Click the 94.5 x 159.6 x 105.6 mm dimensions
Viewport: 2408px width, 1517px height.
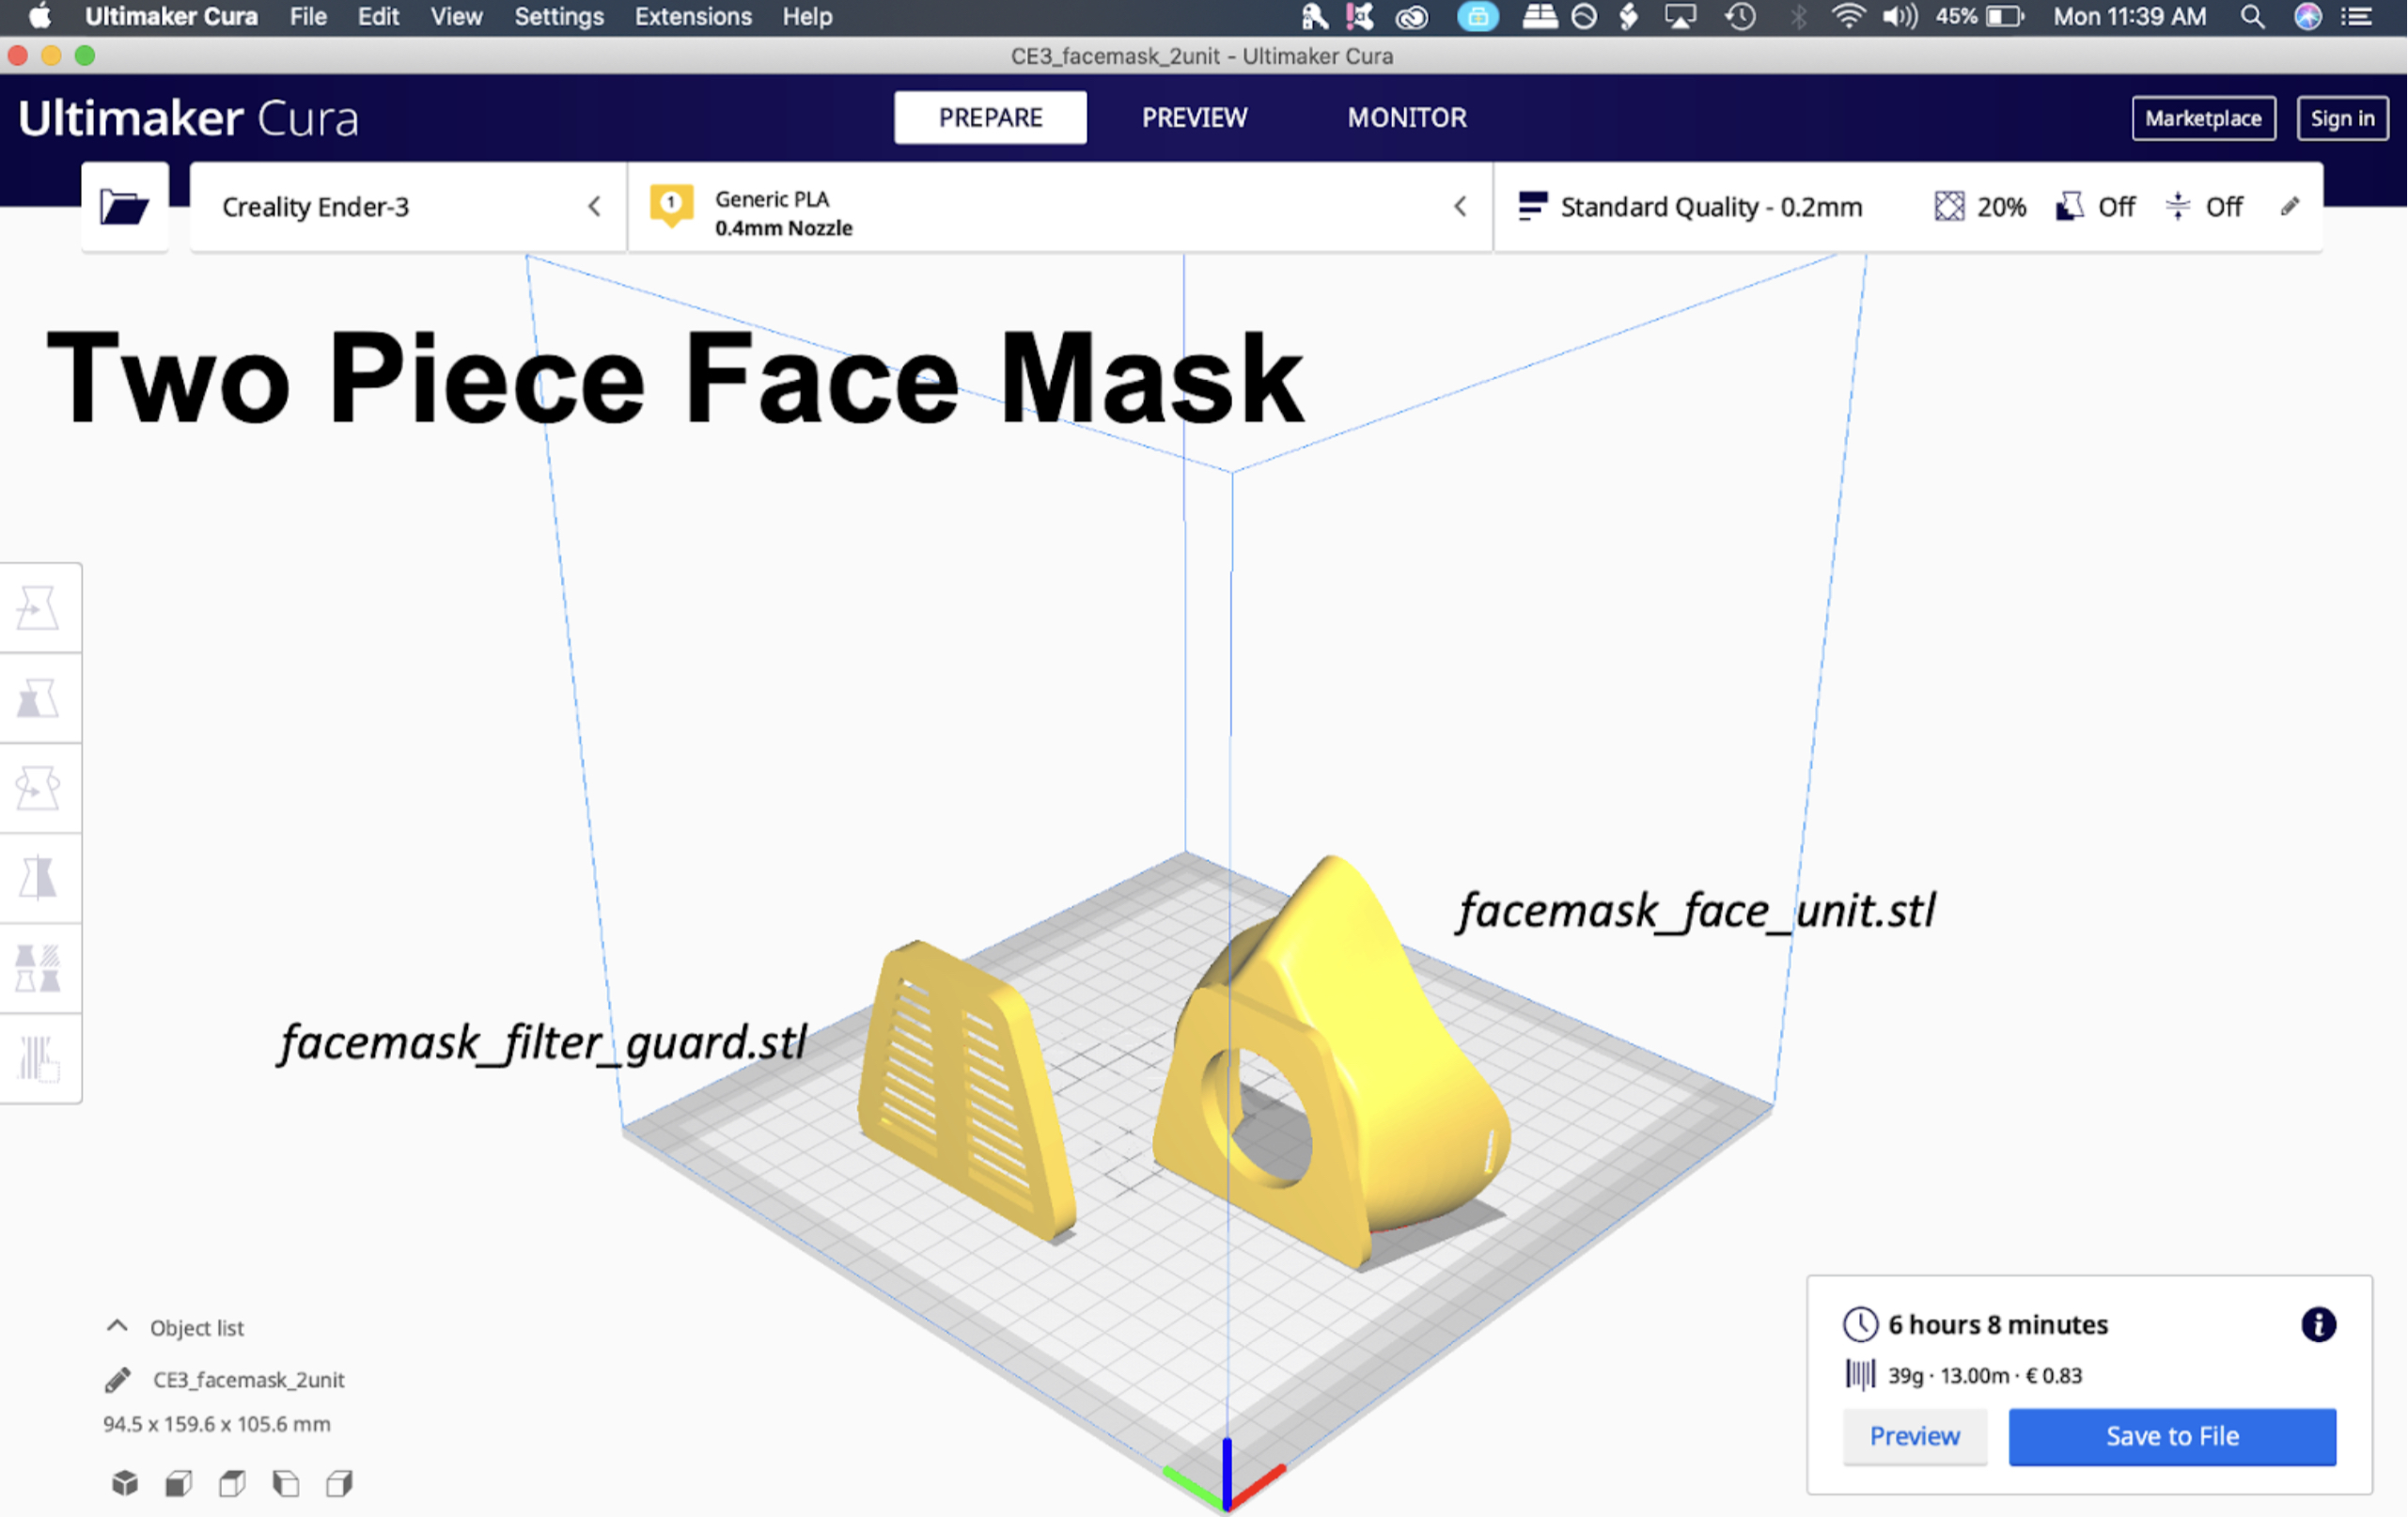(x=216, y=1424)
